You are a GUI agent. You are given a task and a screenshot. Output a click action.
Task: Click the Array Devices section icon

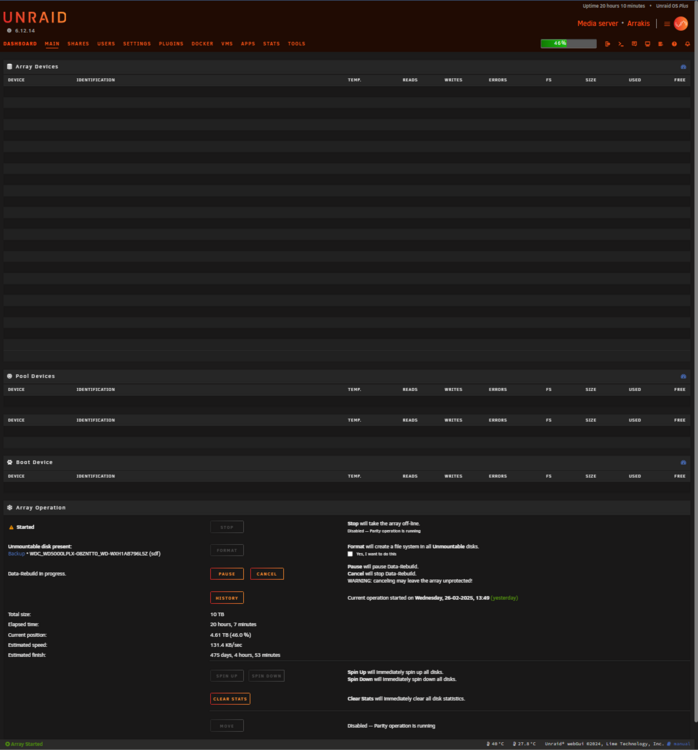(10, 66)
